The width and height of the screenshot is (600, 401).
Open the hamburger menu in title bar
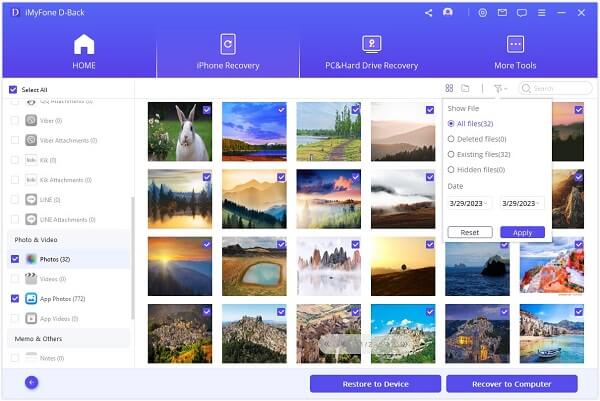point(540,13)
